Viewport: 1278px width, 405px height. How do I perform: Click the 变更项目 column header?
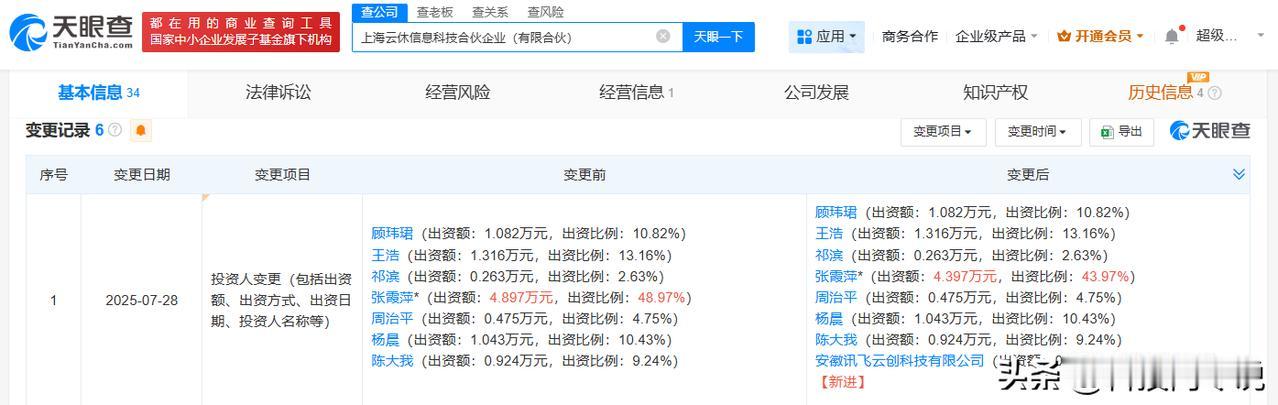[283, 175]
